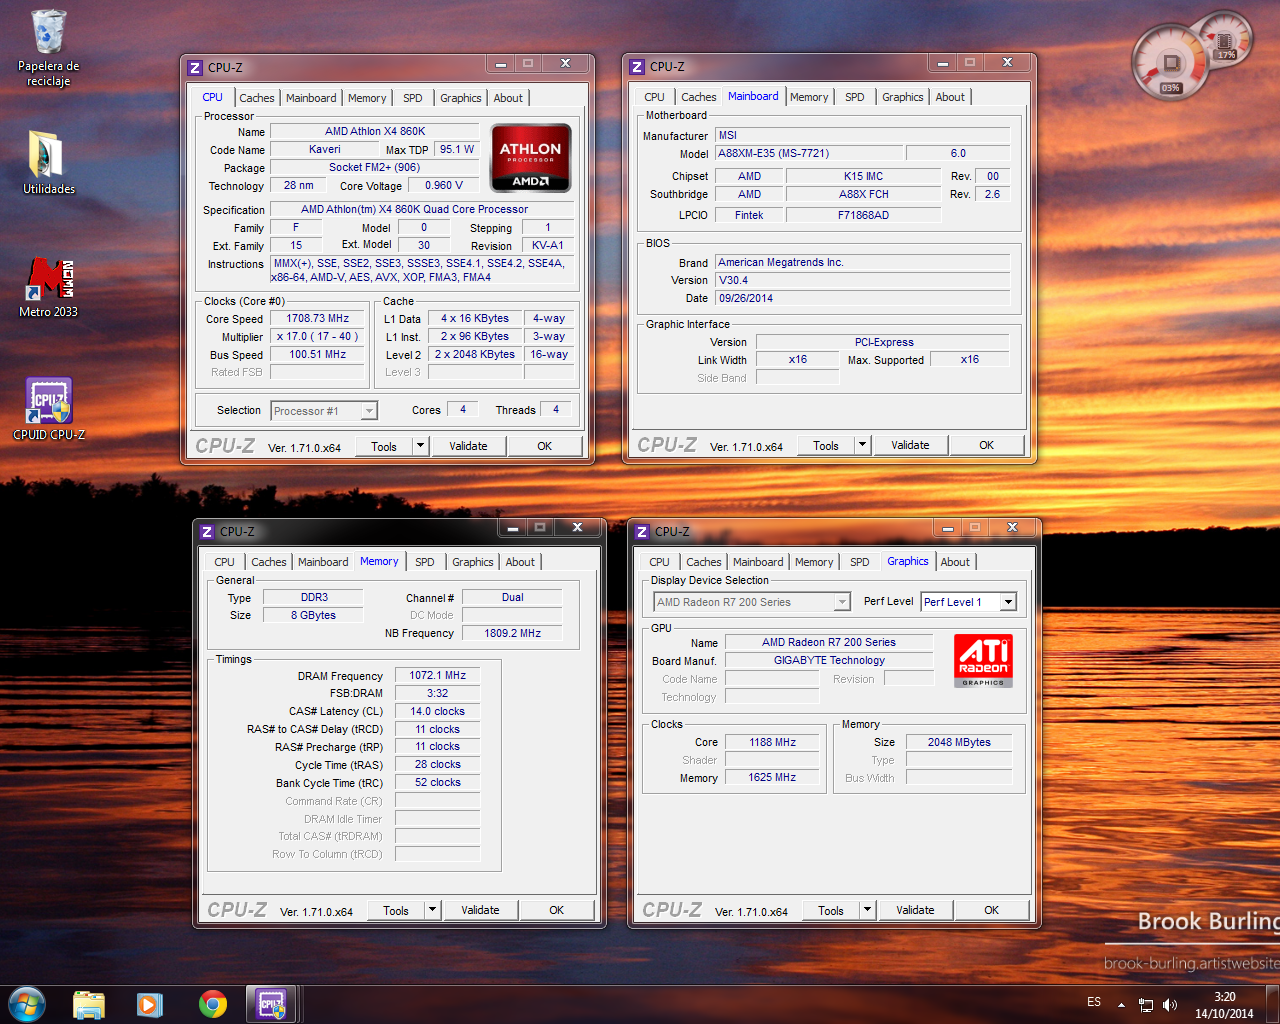Select the Mainboard tab in the Mainboard window
Screen dimensions: 1280x1024
pyautogui.click(x=753, y=96)
